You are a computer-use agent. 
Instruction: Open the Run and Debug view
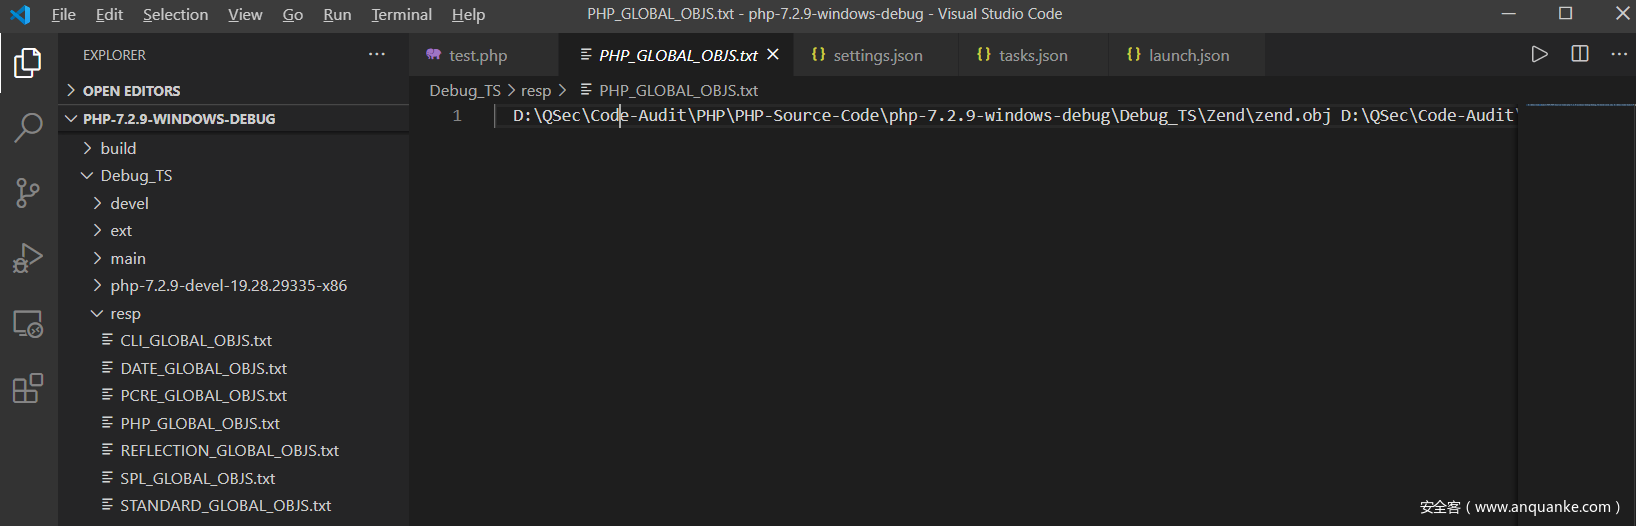click(28, 258)
